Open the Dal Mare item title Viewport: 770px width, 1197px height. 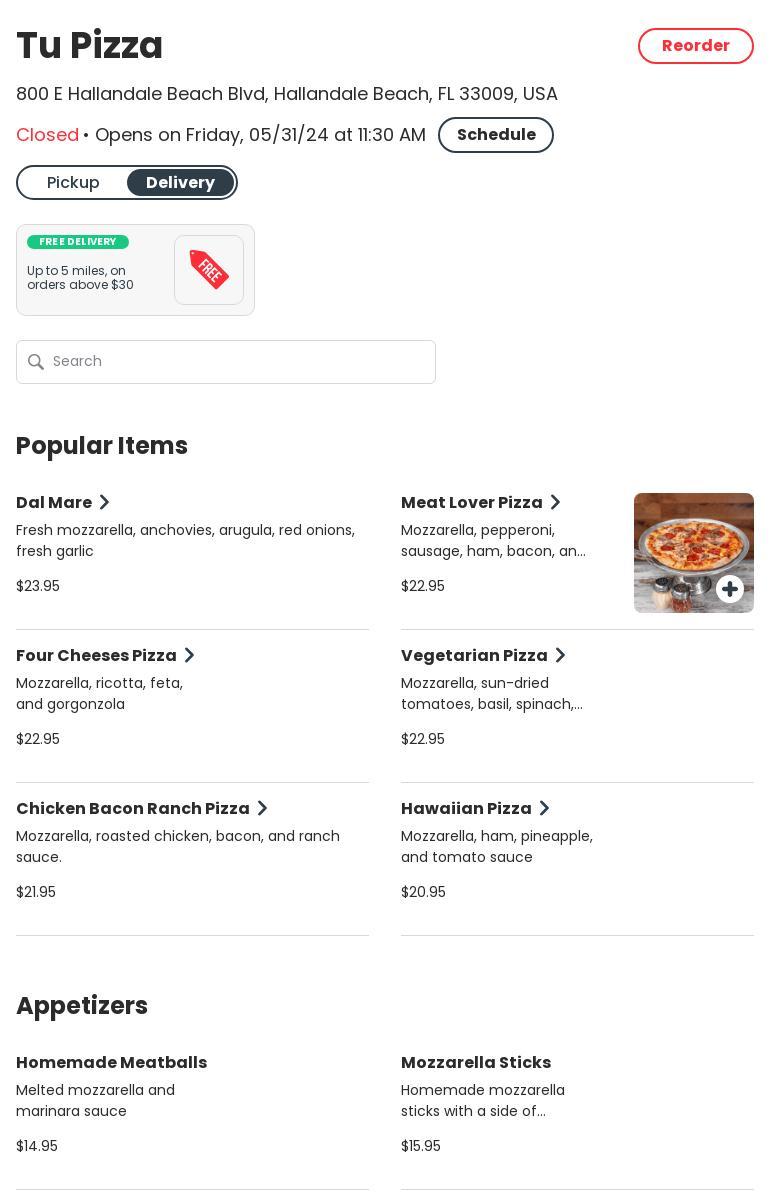[x=54, y=502]
